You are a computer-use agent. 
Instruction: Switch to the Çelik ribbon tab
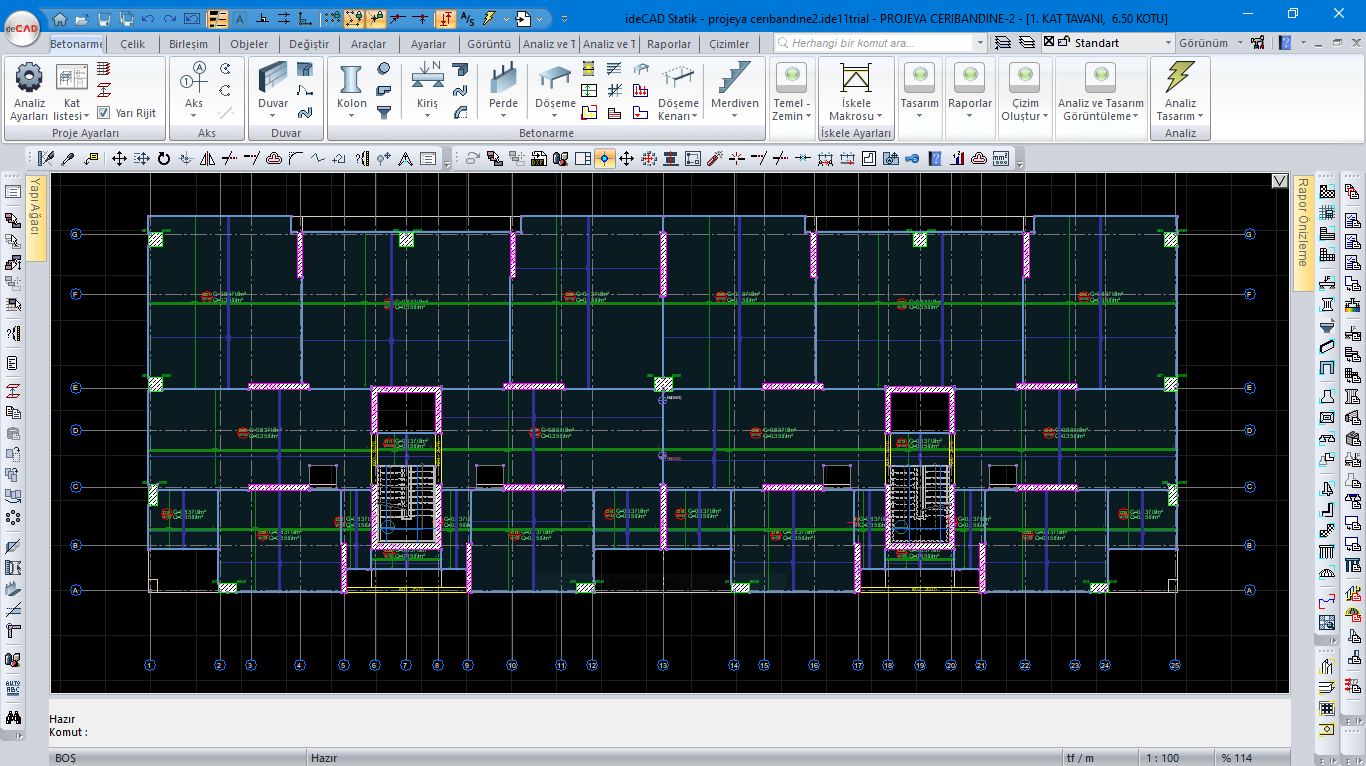coord(132,44)
